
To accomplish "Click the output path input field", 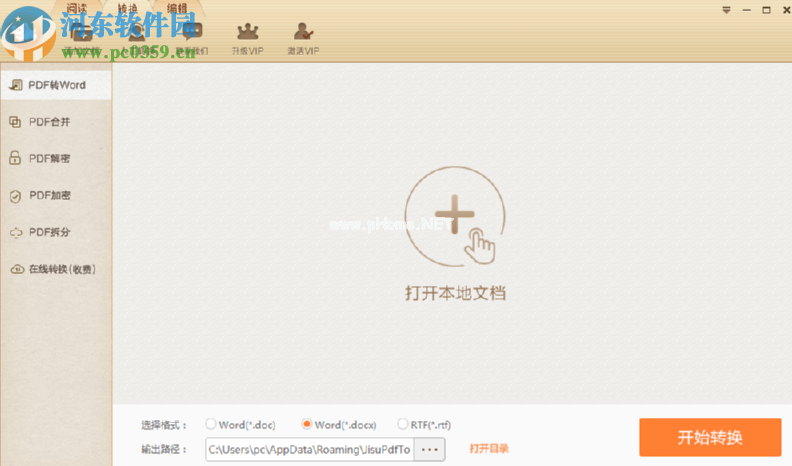I will (x=309, y=449).
